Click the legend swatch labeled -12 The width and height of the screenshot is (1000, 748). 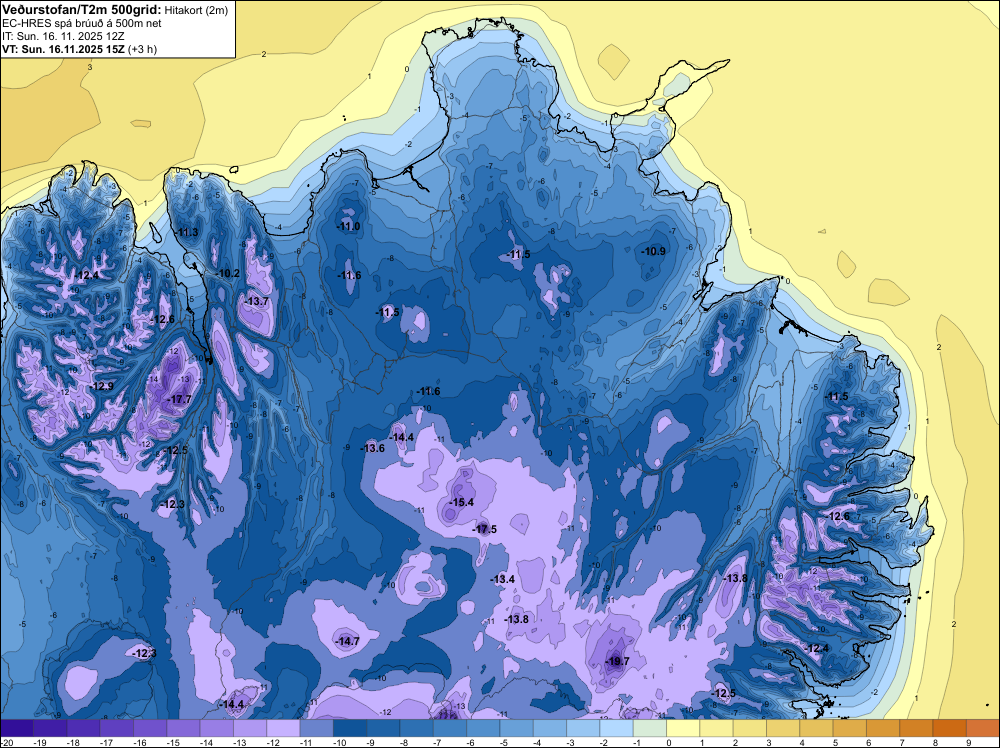(x=283, y=727)
